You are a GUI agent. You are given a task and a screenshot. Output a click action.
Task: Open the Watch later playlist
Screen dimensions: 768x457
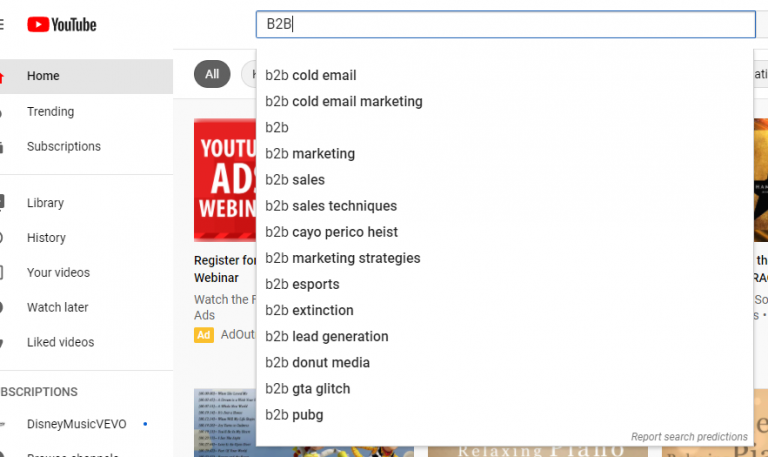tap(86, 307)
